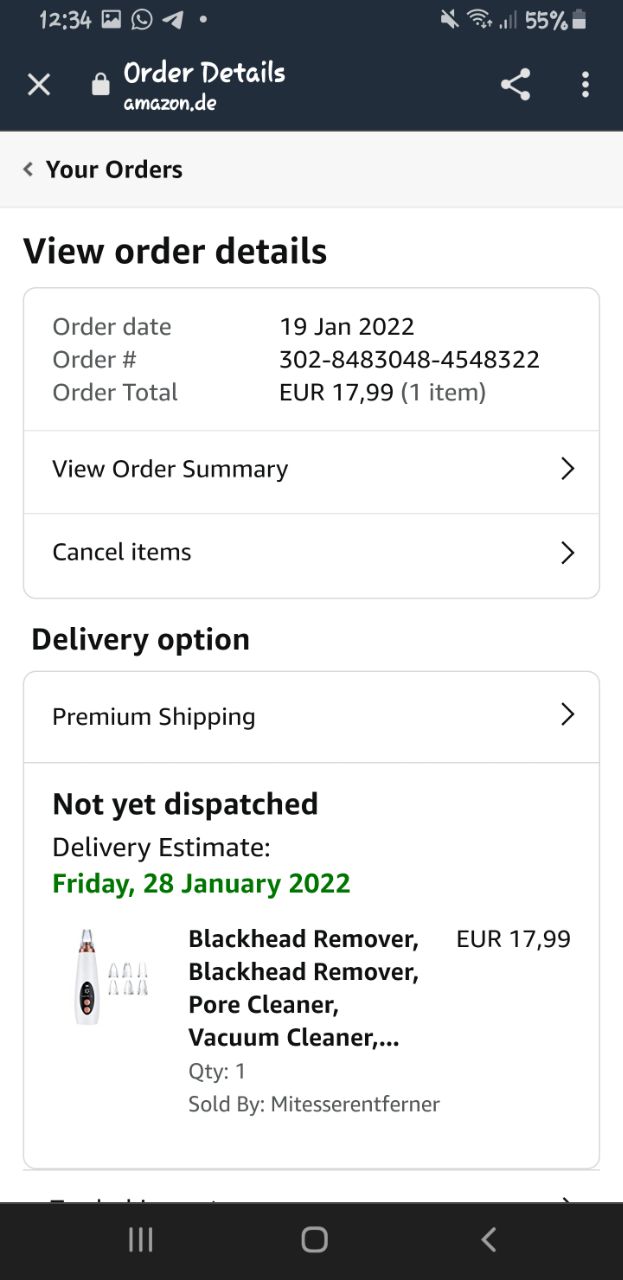The width and height of the screenshot is (623, 1280).
Task: Tap the order number 302-8483048-4548322
Action: tap(409, 359)
